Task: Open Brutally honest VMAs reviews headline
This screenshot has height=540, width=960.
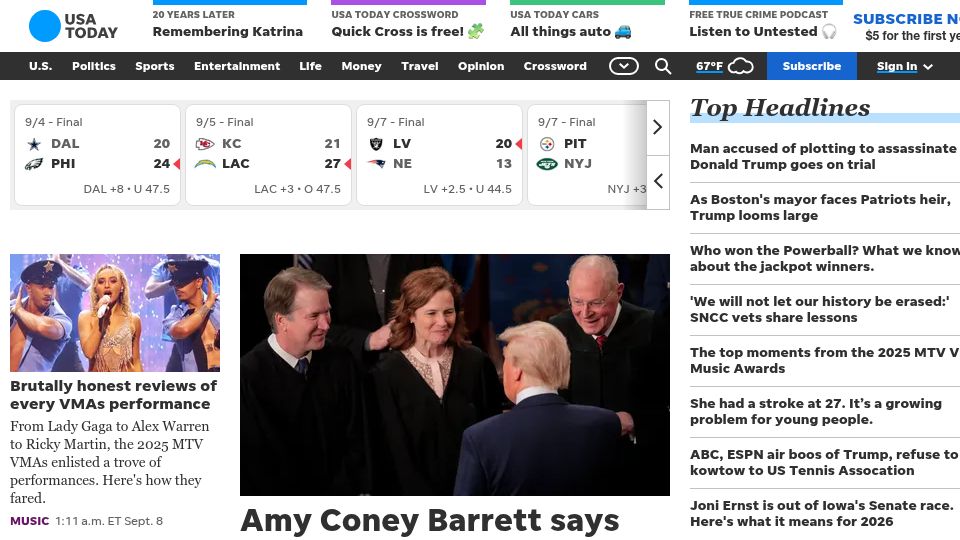Action: coord(113,395)
